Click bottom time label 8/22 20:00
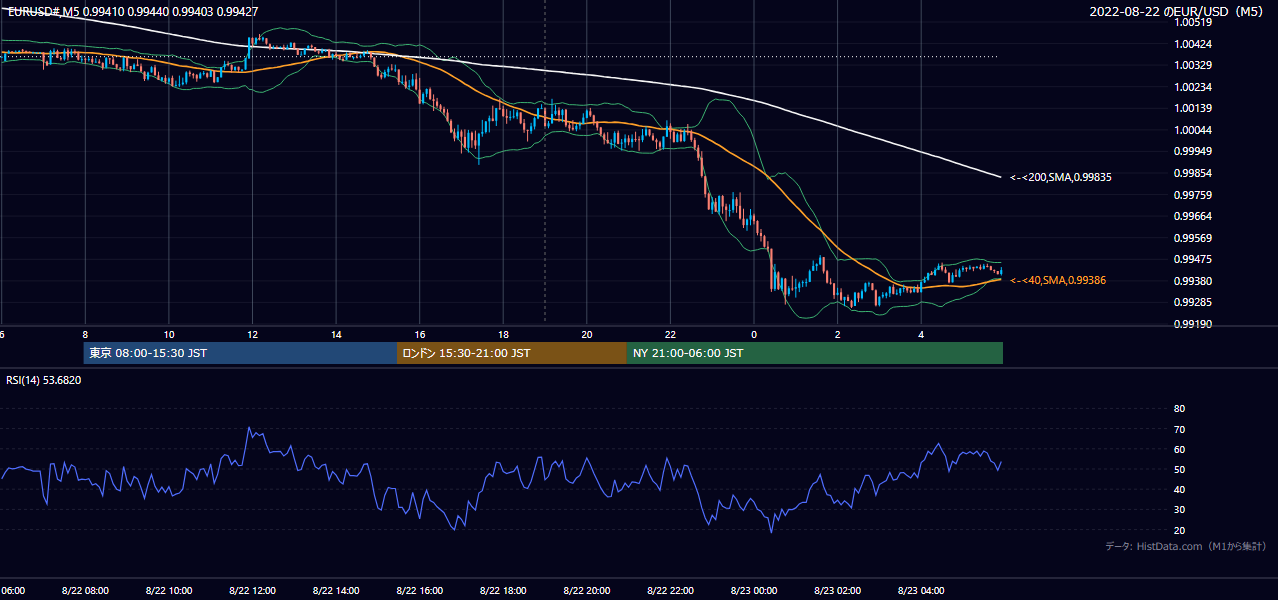This screenshot has width=1278, height=600. point(587,591)
